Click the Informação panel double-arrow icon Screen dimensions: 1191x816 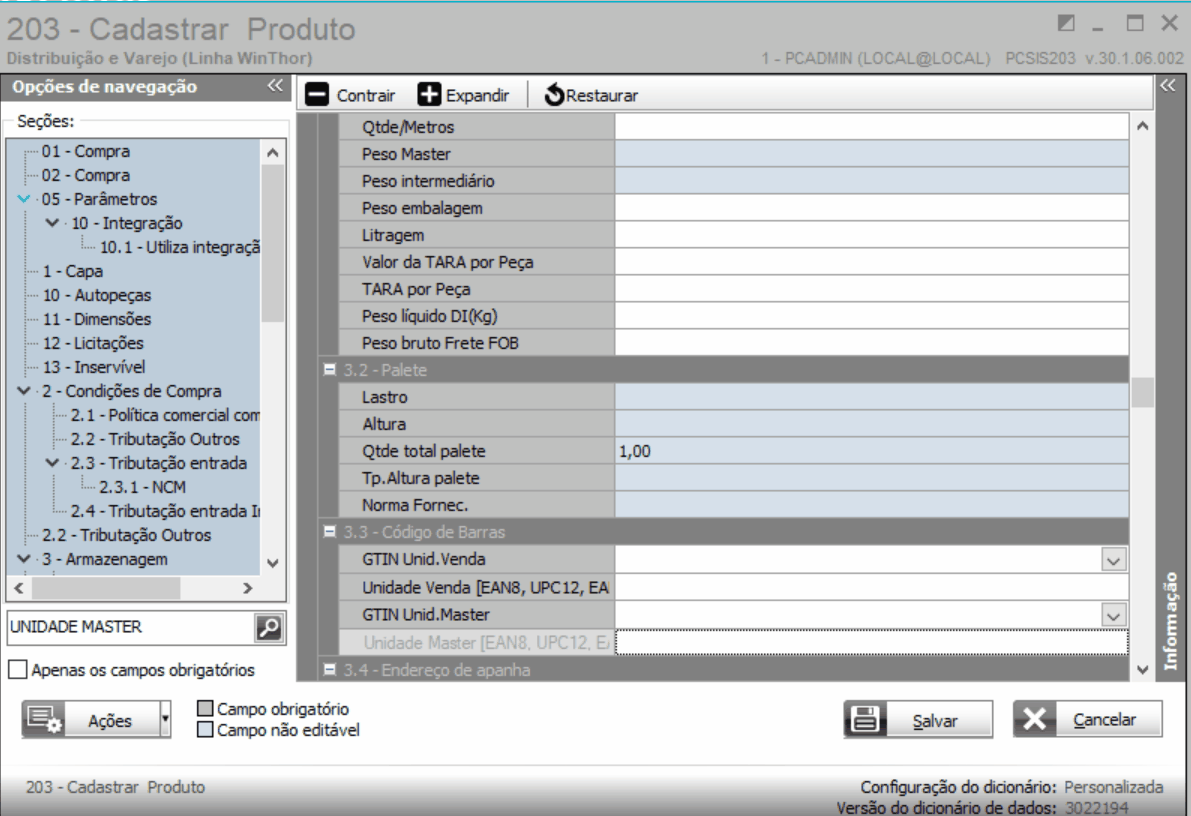(x=1168, y=85)
